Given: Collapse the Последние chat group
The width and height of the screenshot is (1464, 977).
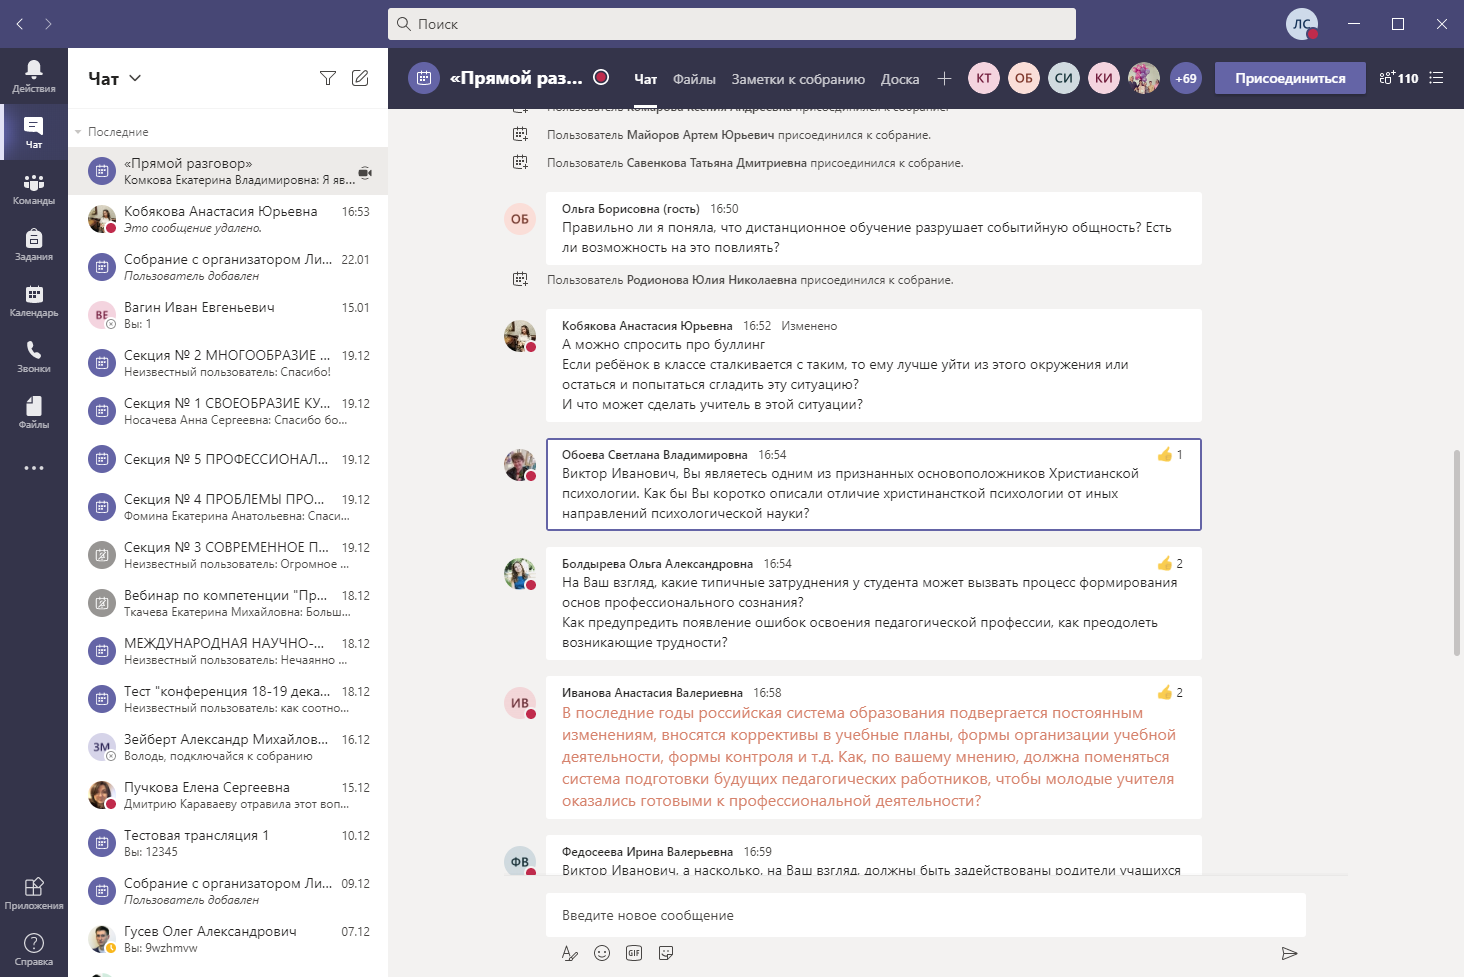Looking at the screenshot, I should (78, 132).
